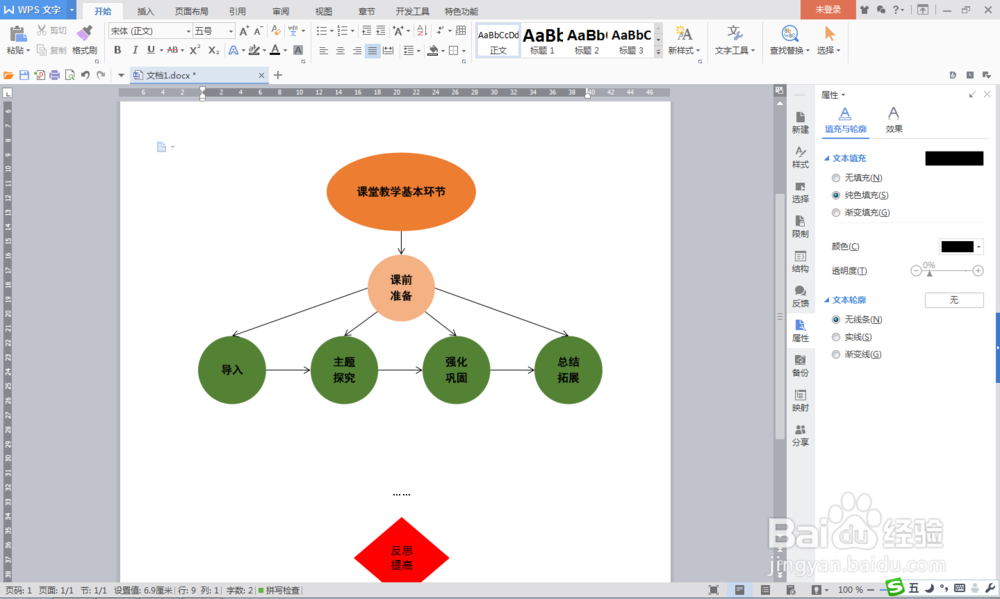Open the 反馈 (Feedback) side panel icon

pos(800,296)
